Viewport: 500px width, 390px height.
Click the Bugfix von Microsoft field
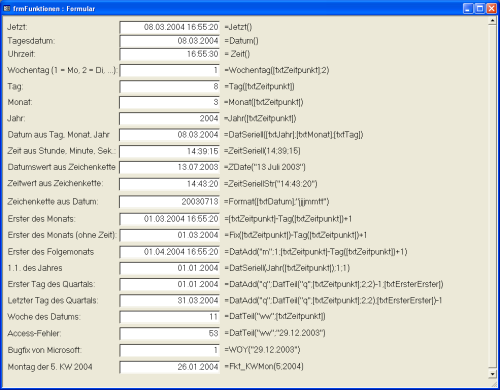(169, 350)
